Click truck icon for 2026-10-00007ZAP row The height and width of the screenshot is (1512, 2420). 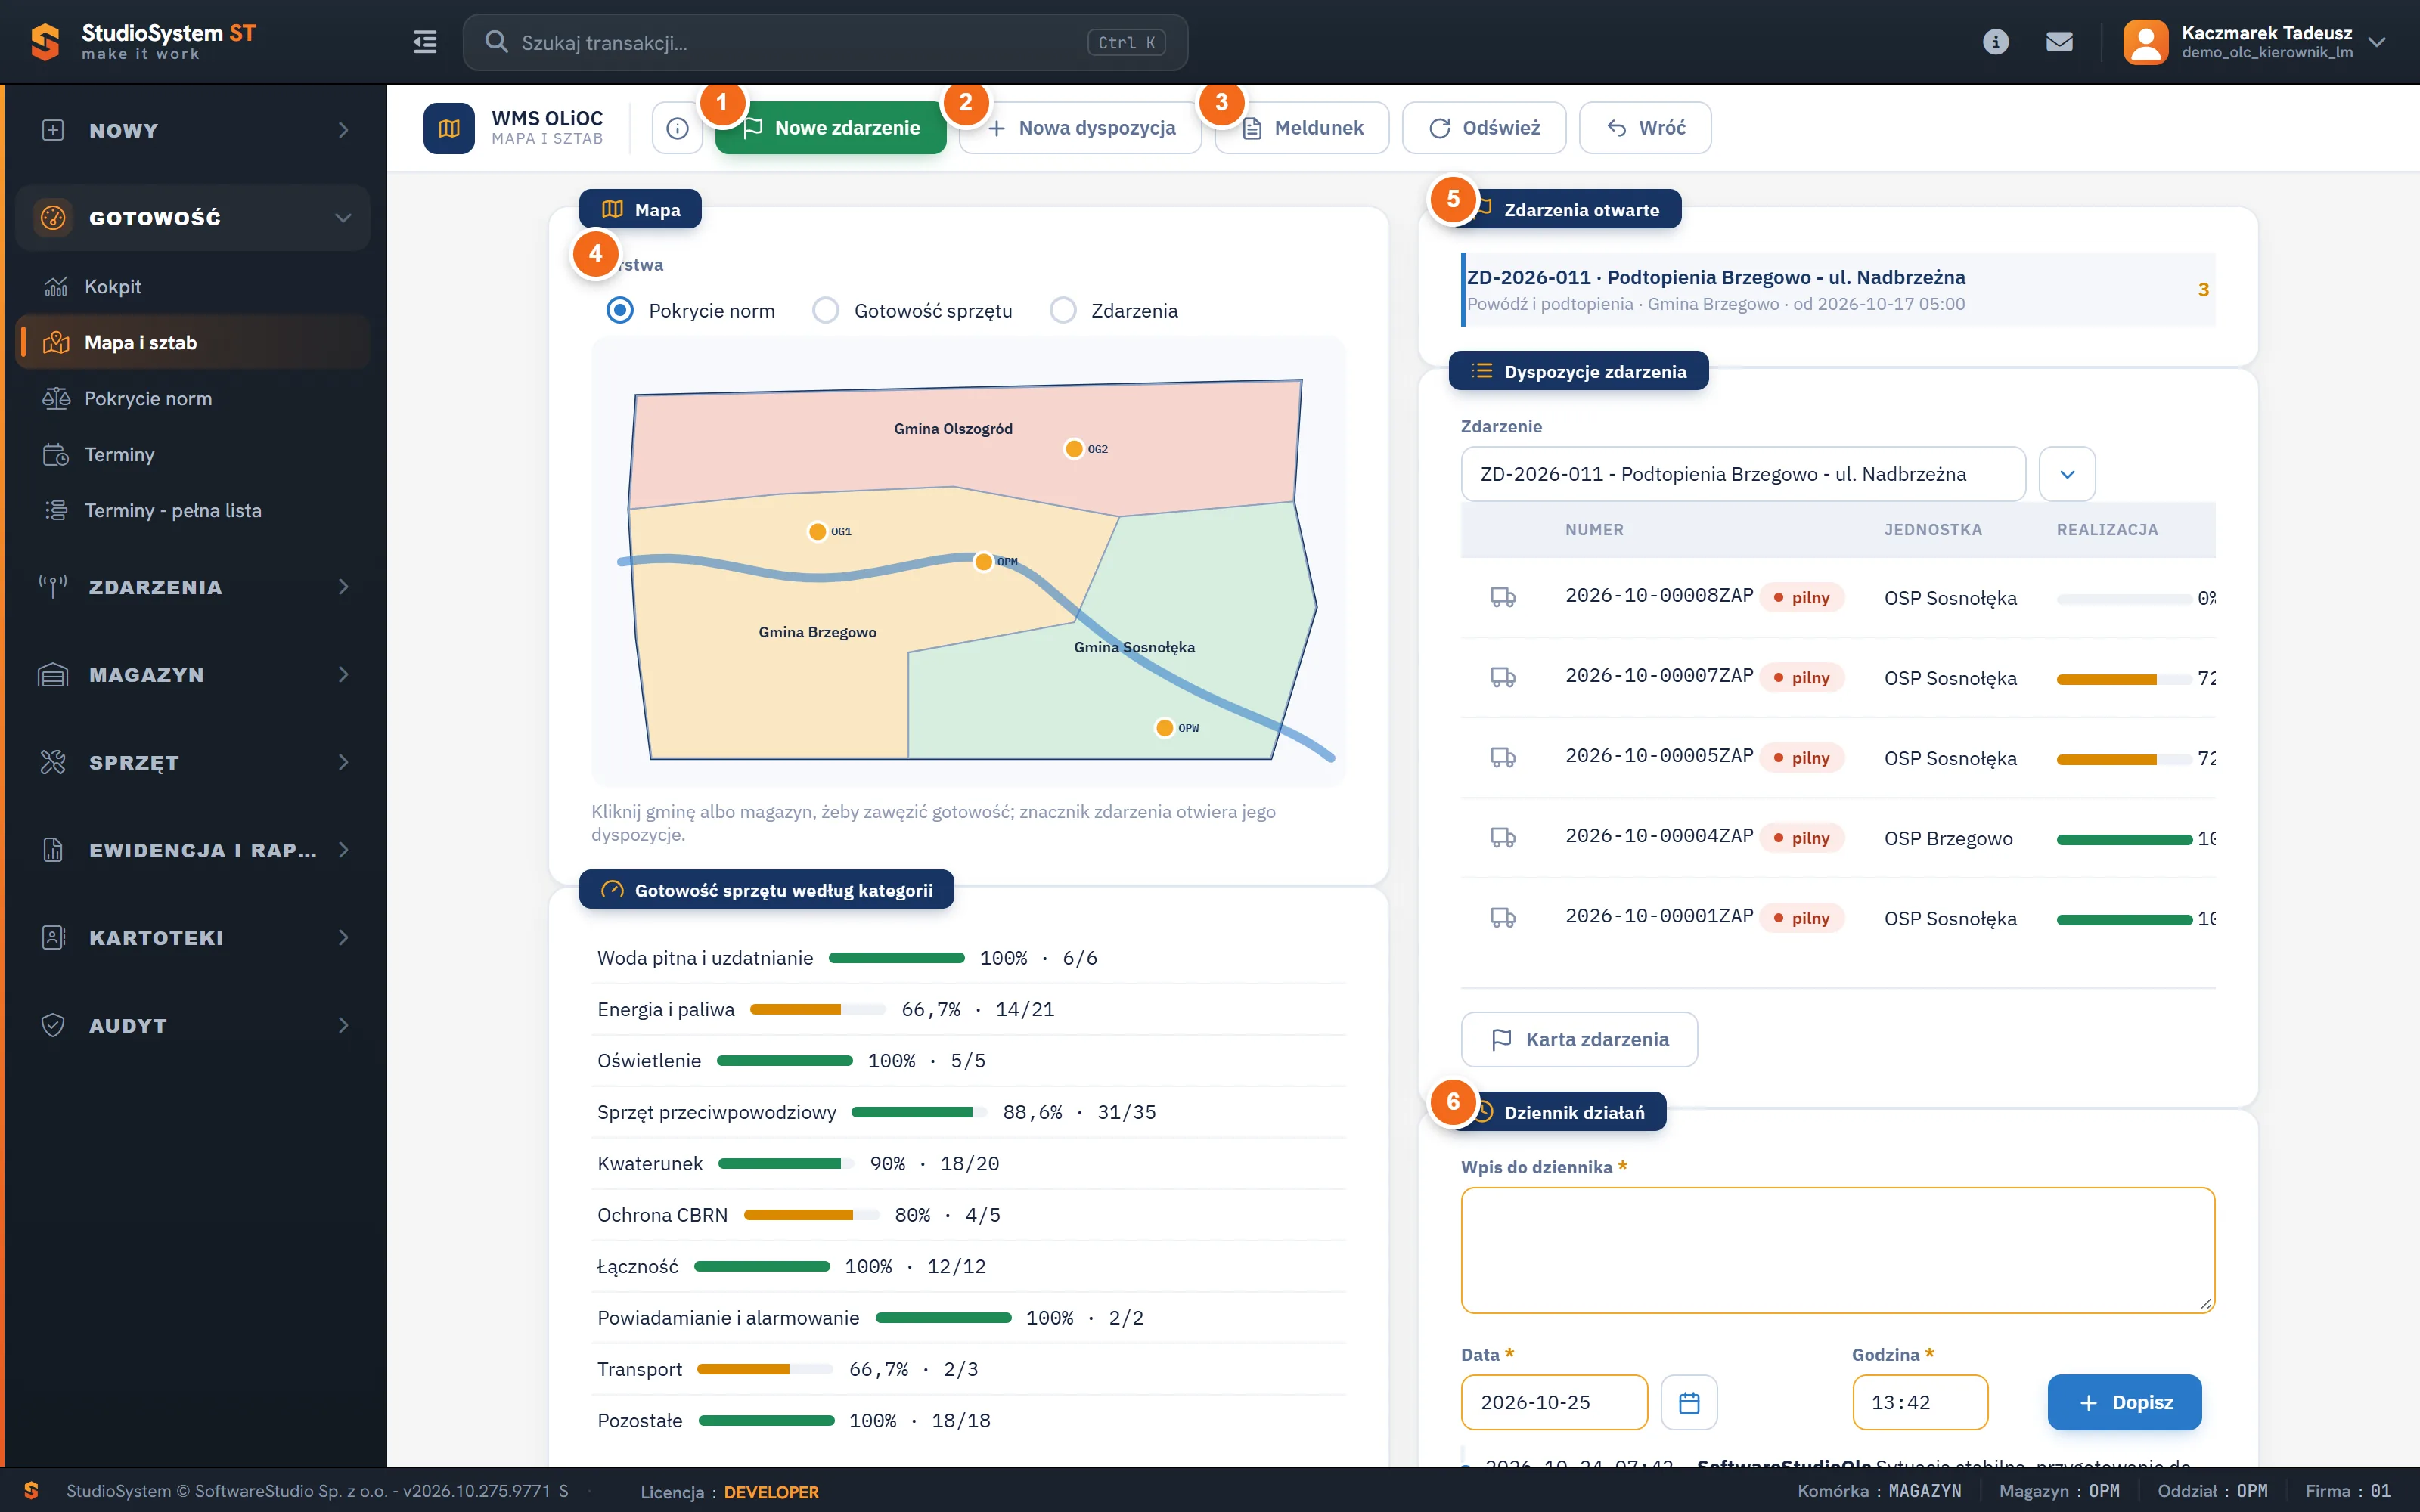pos(1503,677)
